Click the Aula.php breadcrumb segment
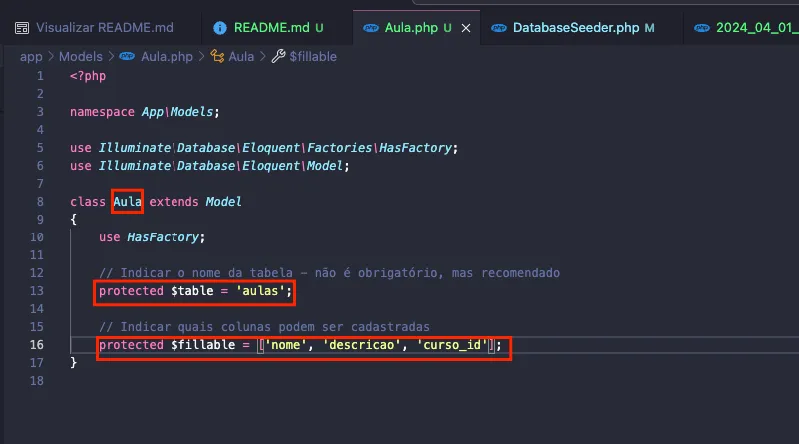Image resolution: width=799 pixels, height=444 pixels. [167, 57]
